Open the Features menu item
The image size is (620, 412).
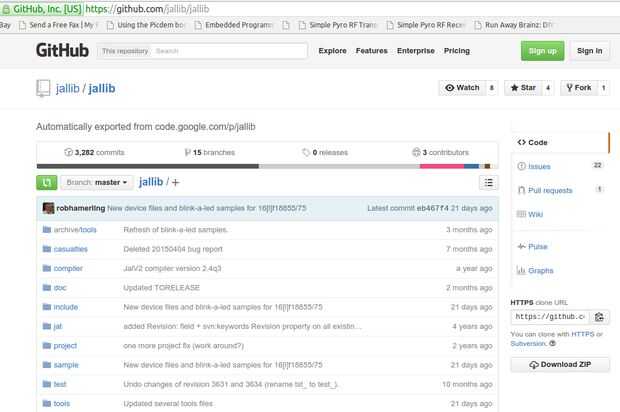coord(372,51)
